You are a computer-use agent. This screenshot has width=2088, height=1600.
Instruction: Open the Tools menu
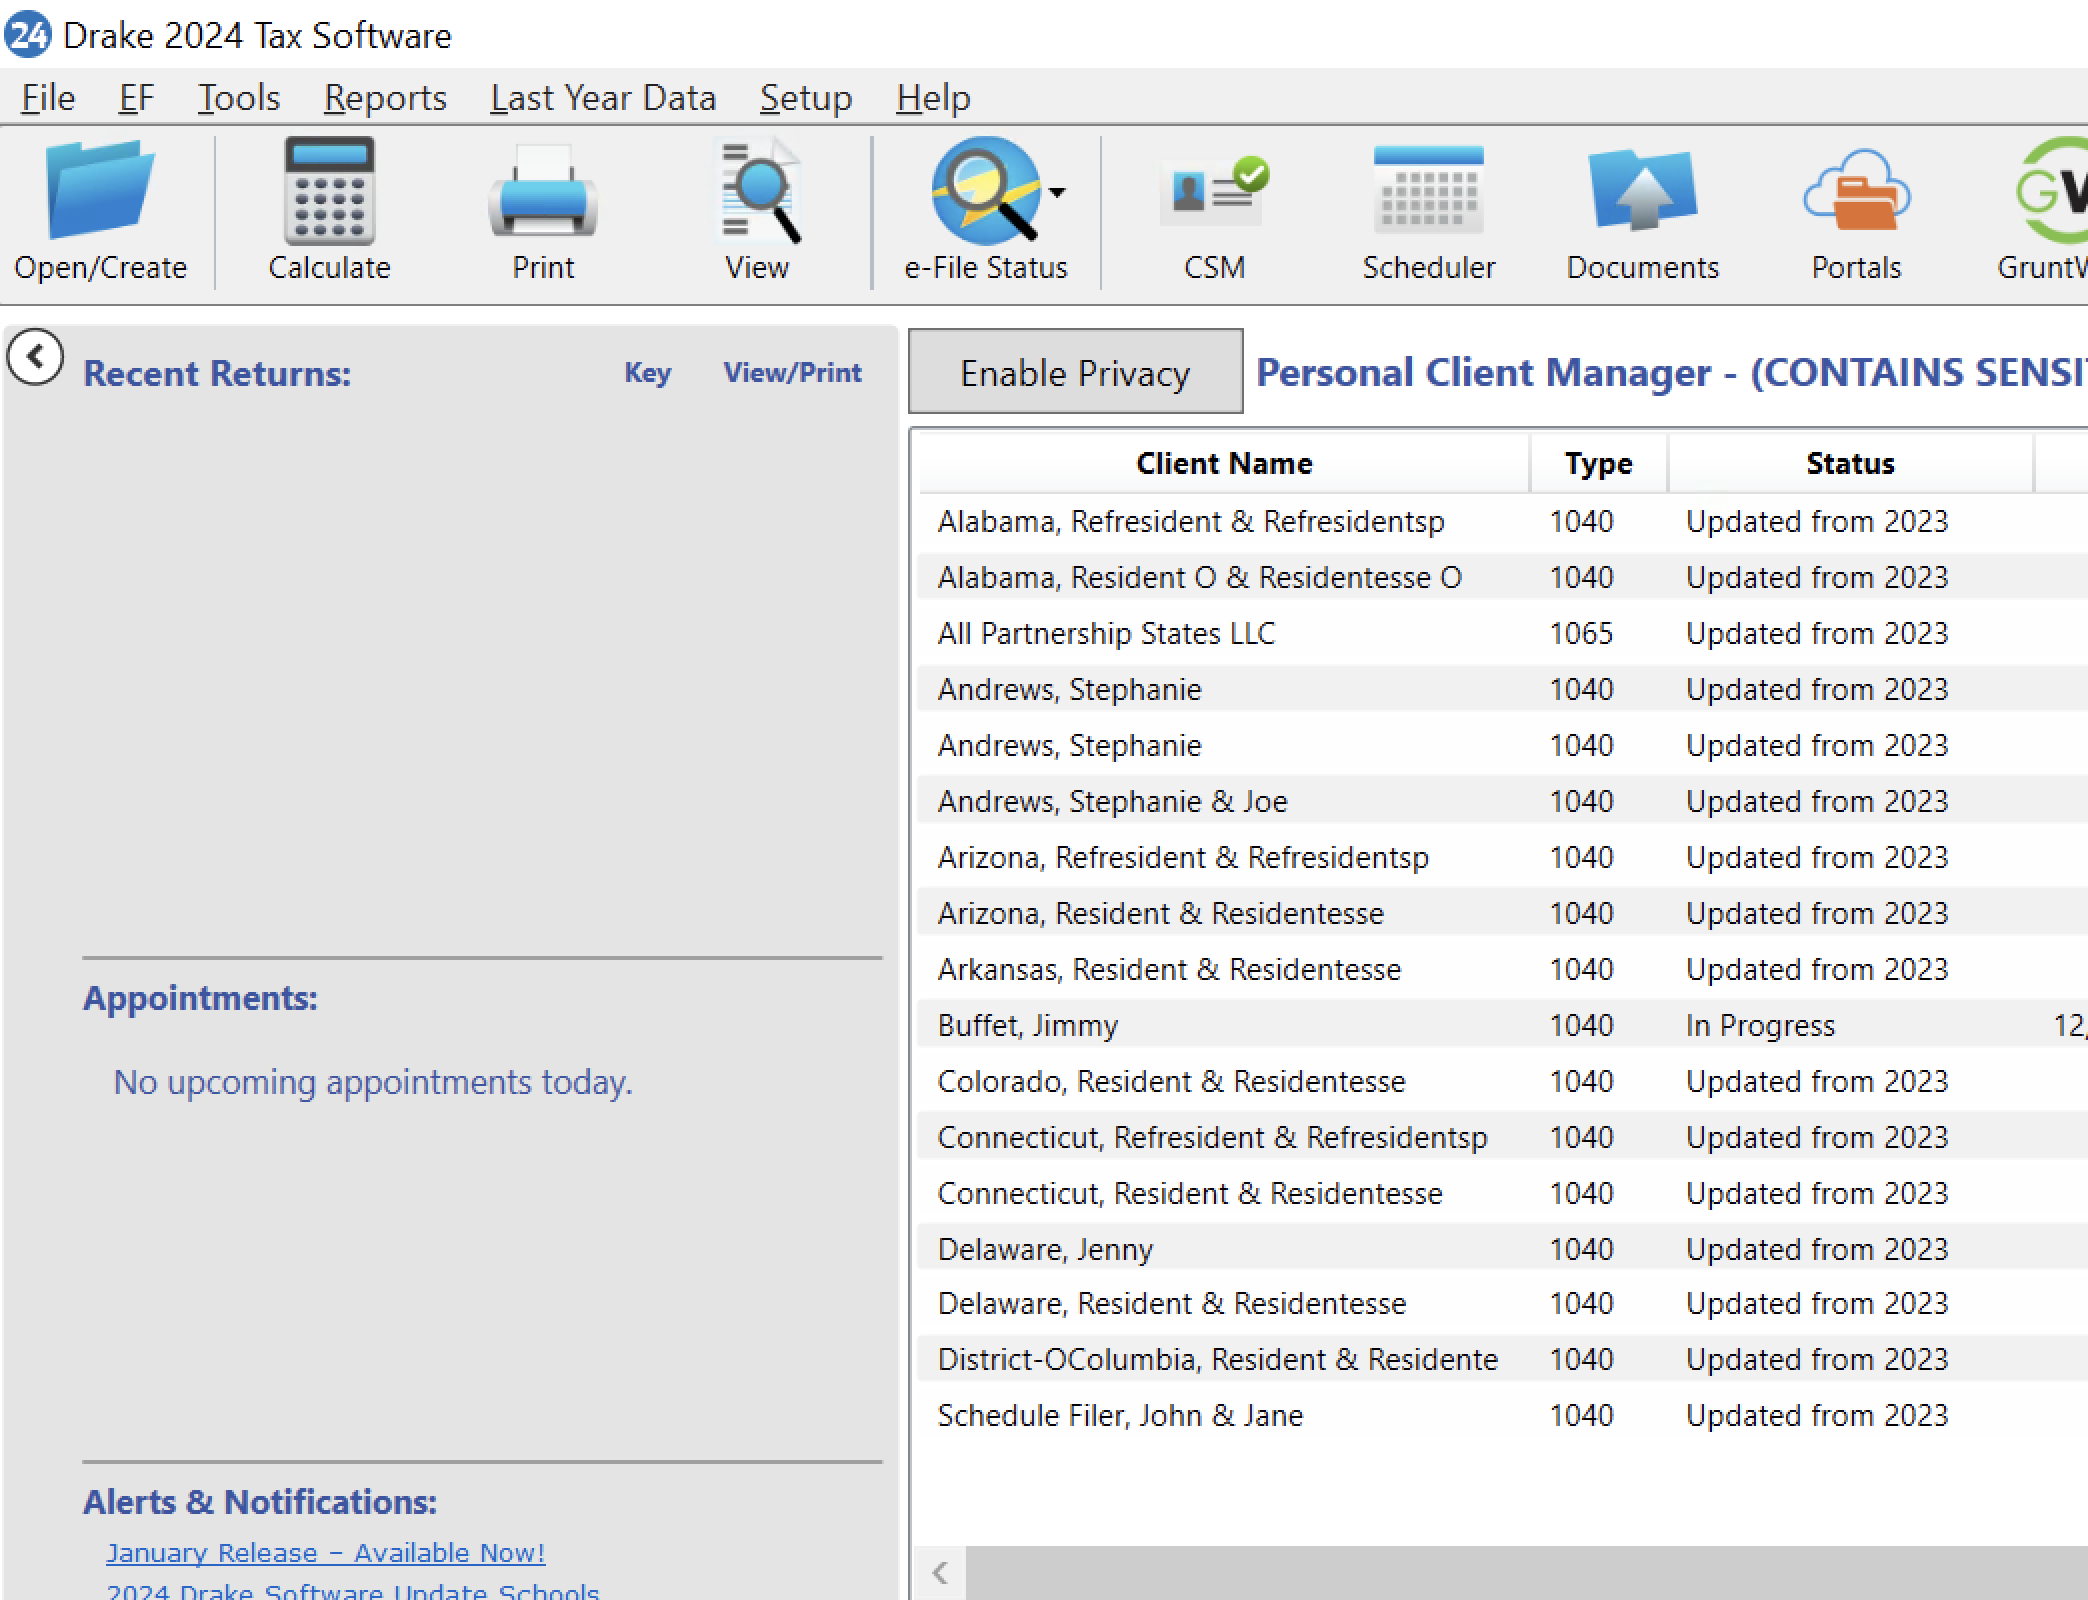pyautogui.click(x=239, y=98)
